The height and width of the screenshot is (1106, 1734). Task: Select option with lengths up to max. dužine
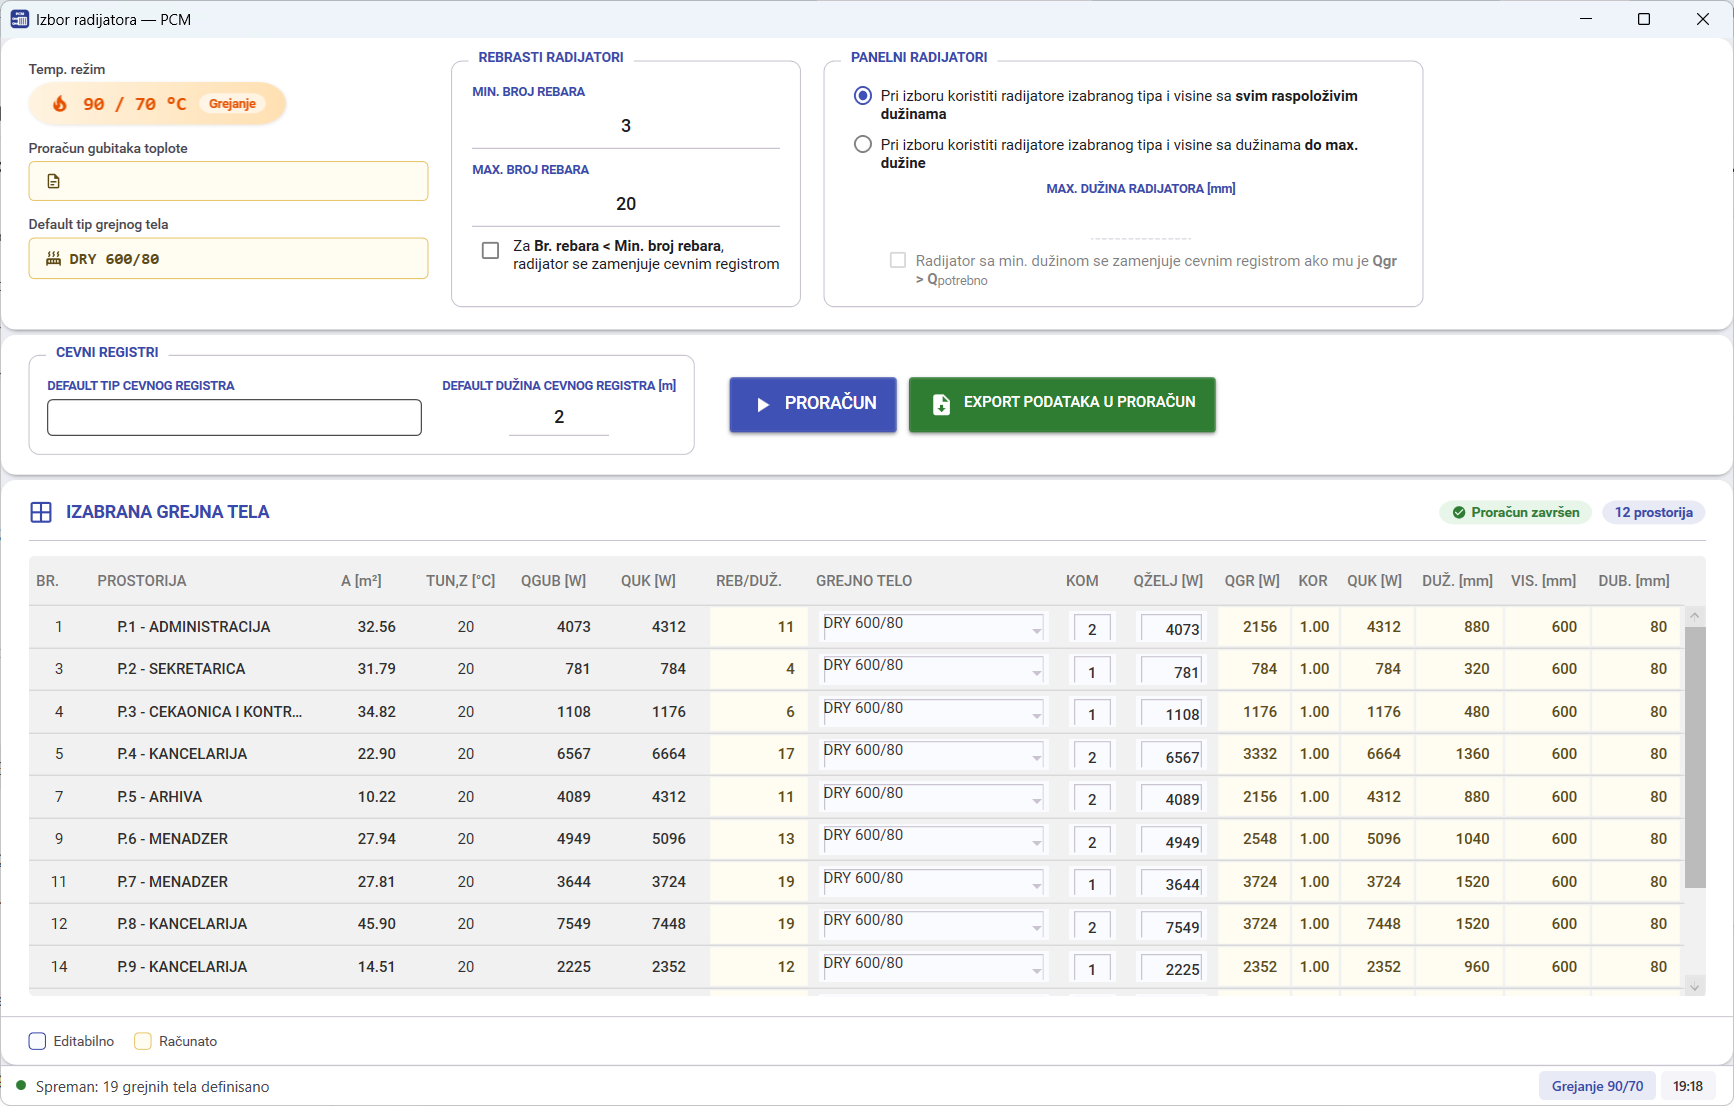(x=863, y=144)
